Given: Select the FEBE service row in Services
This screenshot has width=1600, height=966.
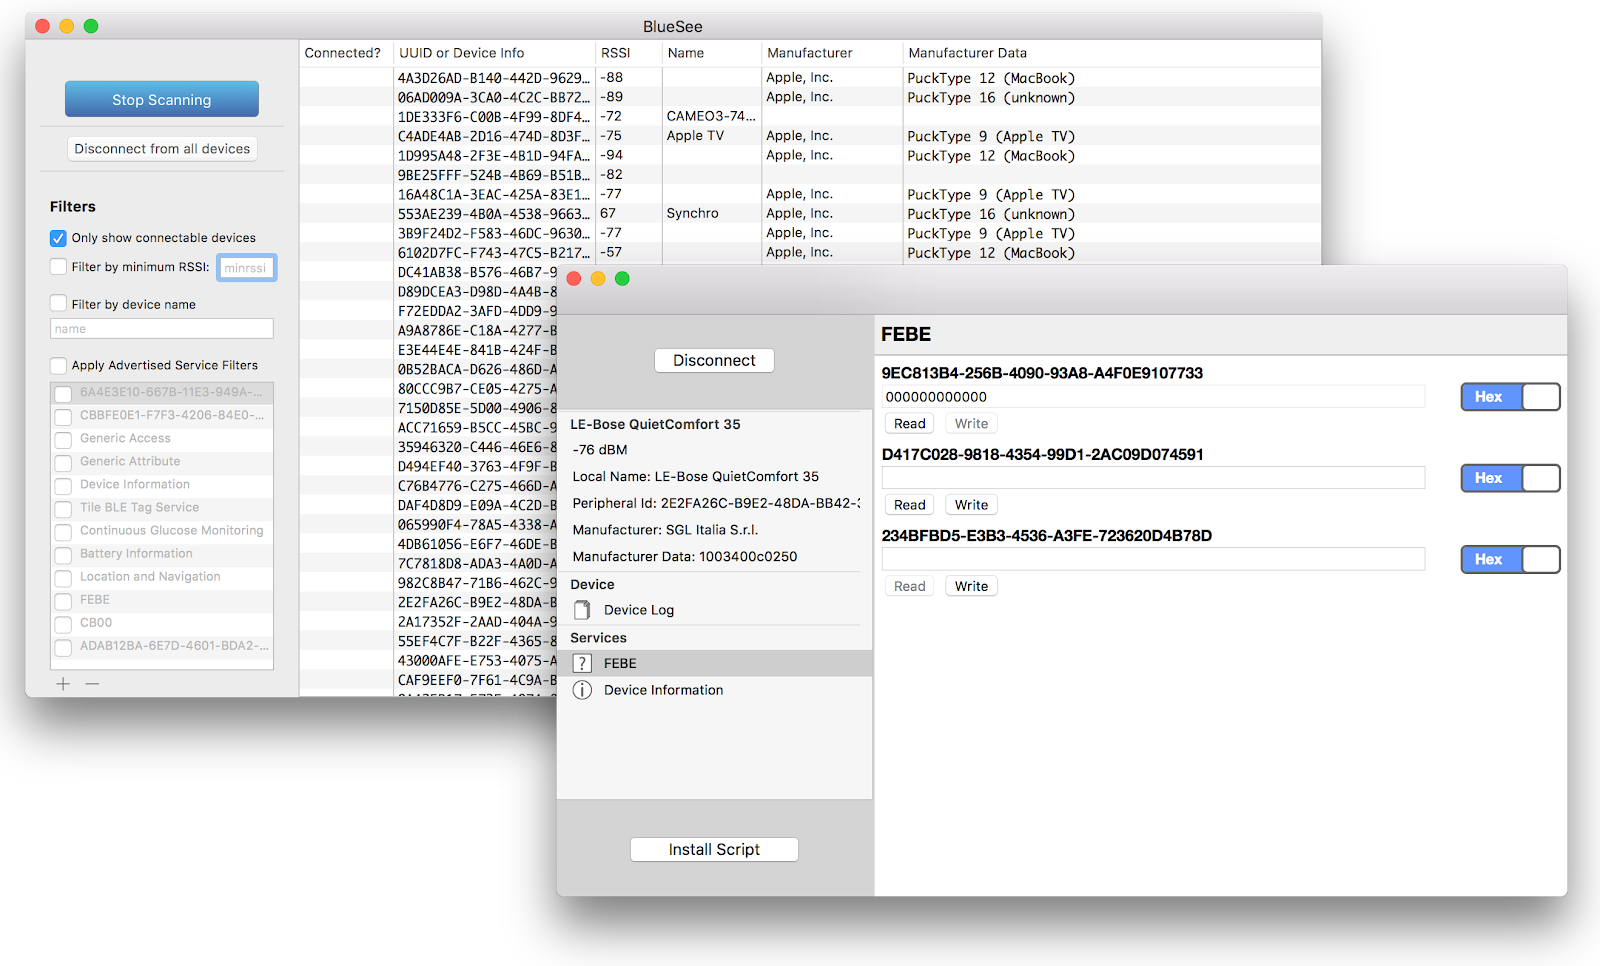Looking at the screenshot, I should 715,663.
